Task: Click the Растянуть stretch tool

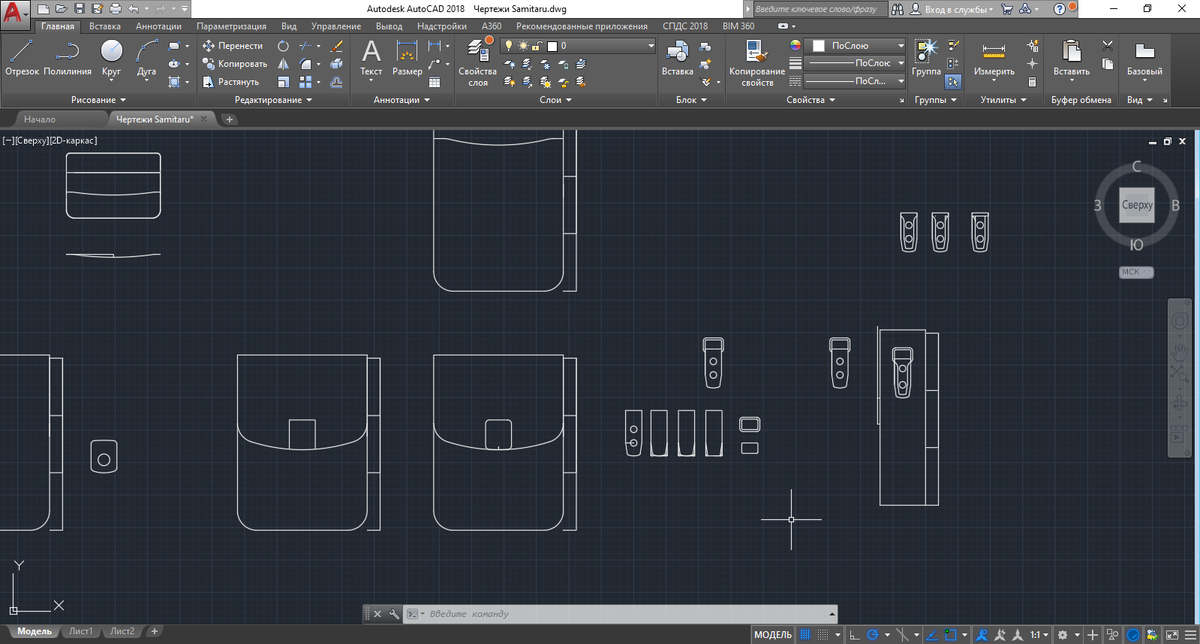Action: (x=231, y=82)
